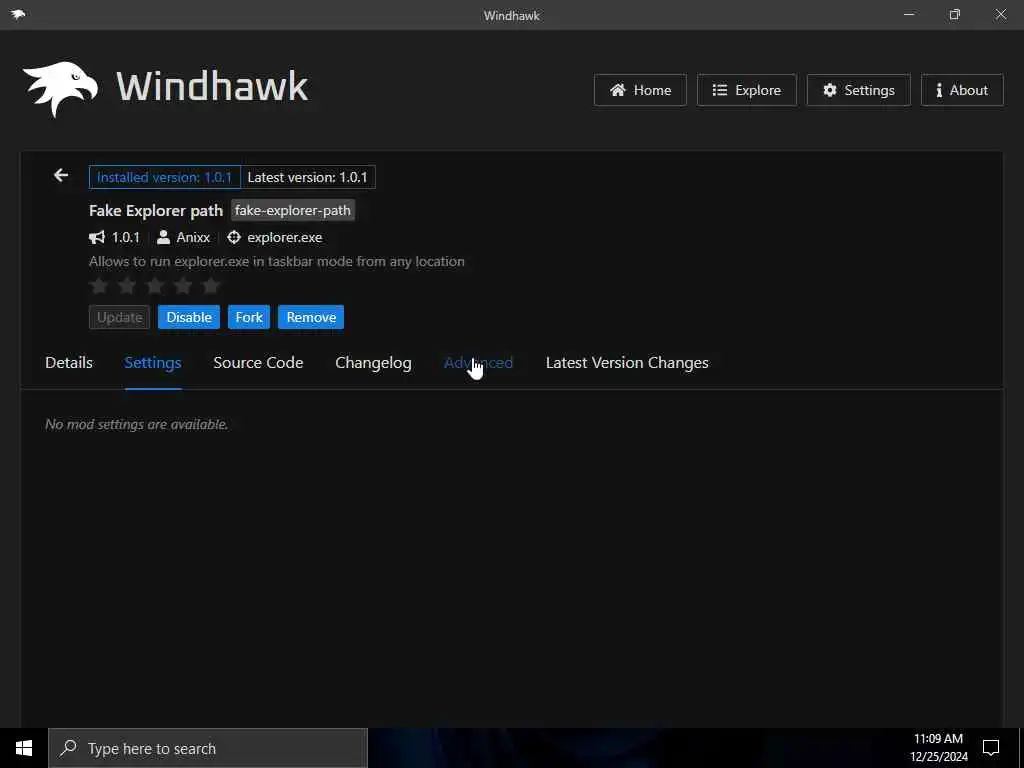Remove the Fake Explorer path mod
The width and height of the screenshot is (1024, 768).
point(311,317)
